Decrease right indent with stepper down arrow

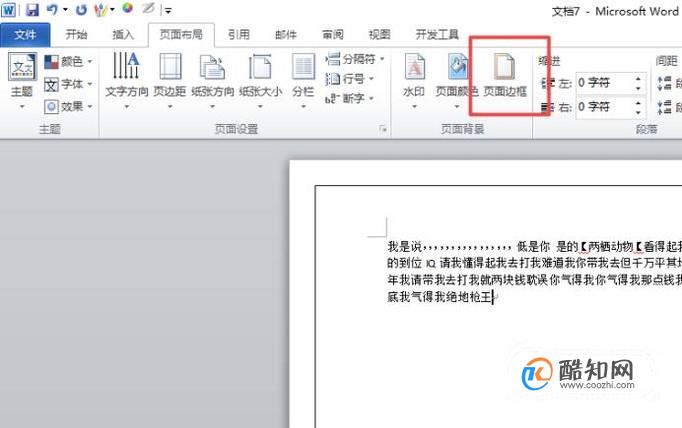click(638, 112)
